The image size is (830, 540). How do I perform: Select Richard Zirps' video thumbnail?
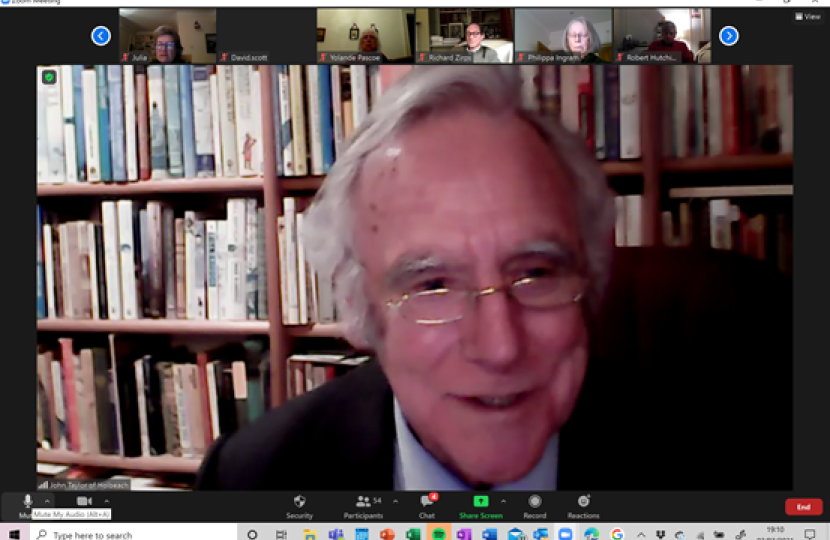click(x=463, y=35)
